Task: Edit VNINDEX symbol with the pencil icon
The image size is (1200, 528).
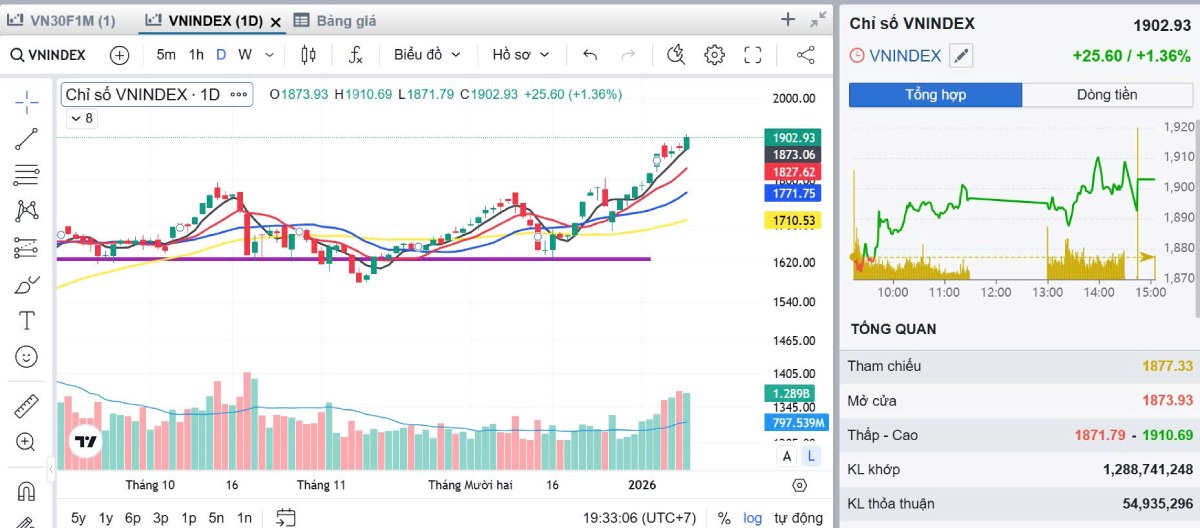Action: tap(961, 56)
